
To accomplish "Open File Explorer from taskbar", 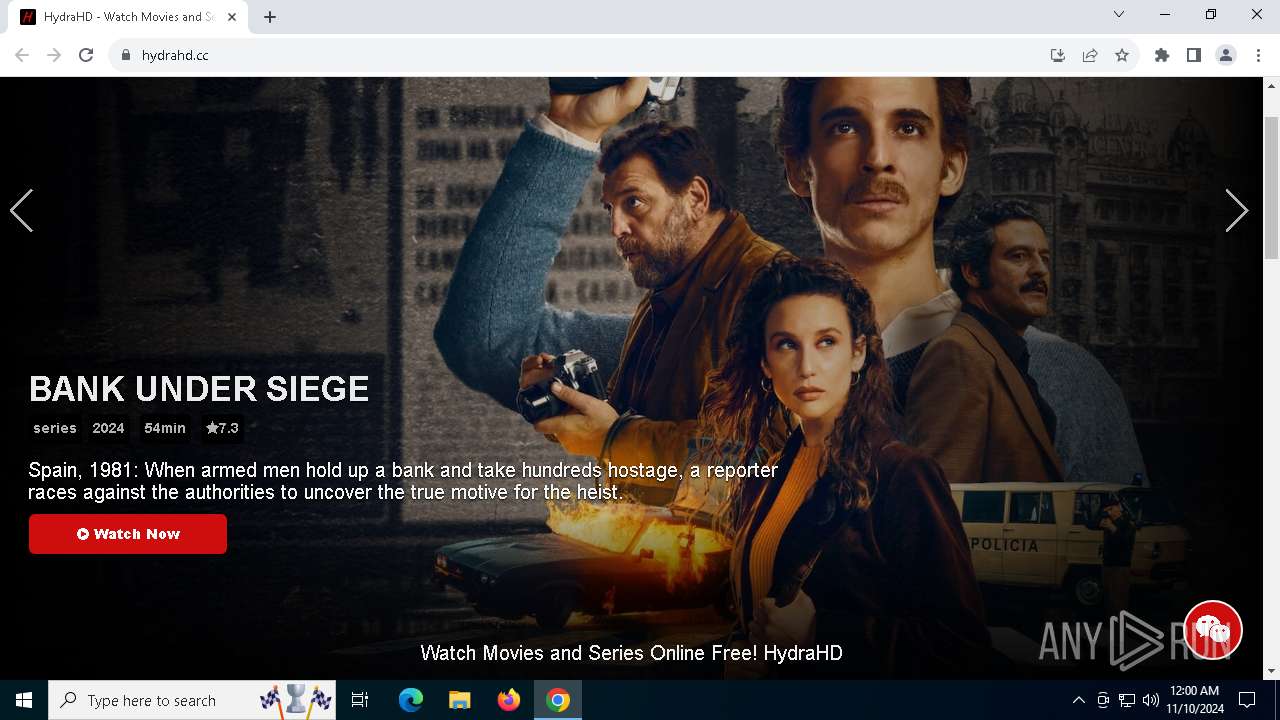I will (x=459, y=700).
